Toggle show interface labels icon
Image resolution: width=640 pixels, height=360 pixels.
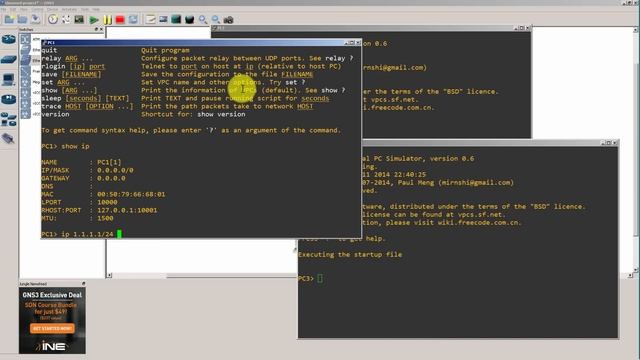click(66, 19)
